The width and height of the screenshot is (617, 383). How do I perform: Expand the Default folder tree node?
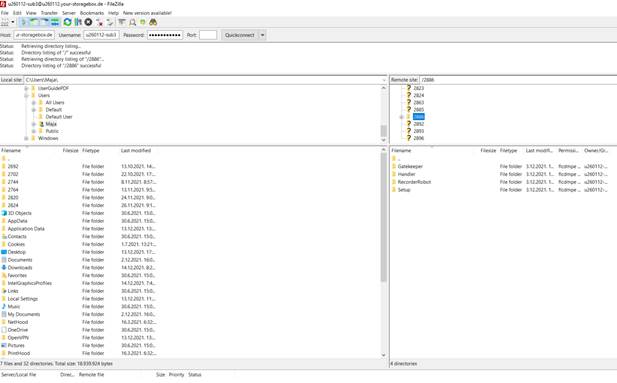click(34, 110)
